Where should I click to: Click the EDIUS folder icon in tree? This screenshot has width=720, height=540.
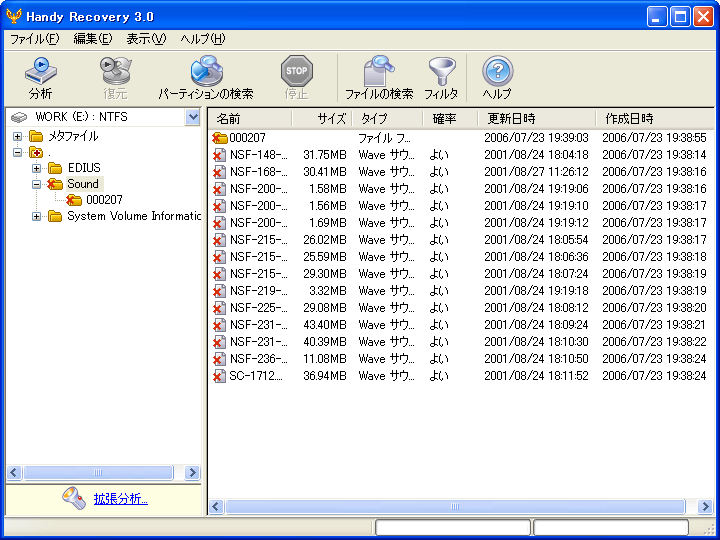click(x=55, y=168)
